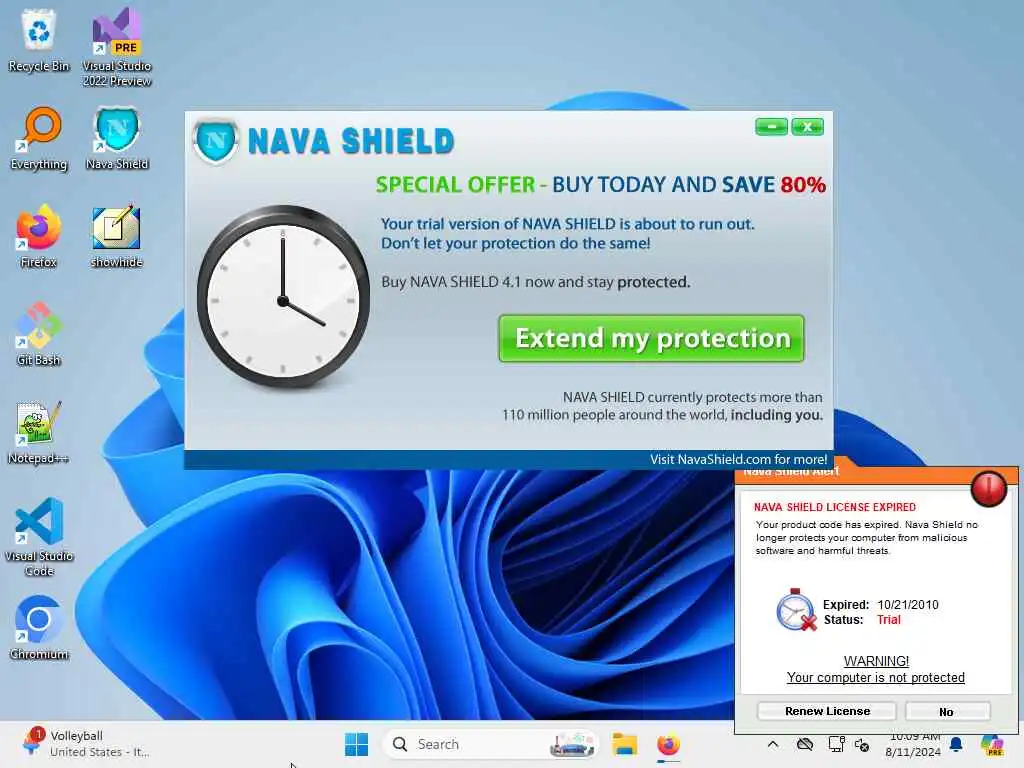Screen dimensions: 1024x768
Task: Open the Volleyball news widget
Action: click(x=85, y=743)
